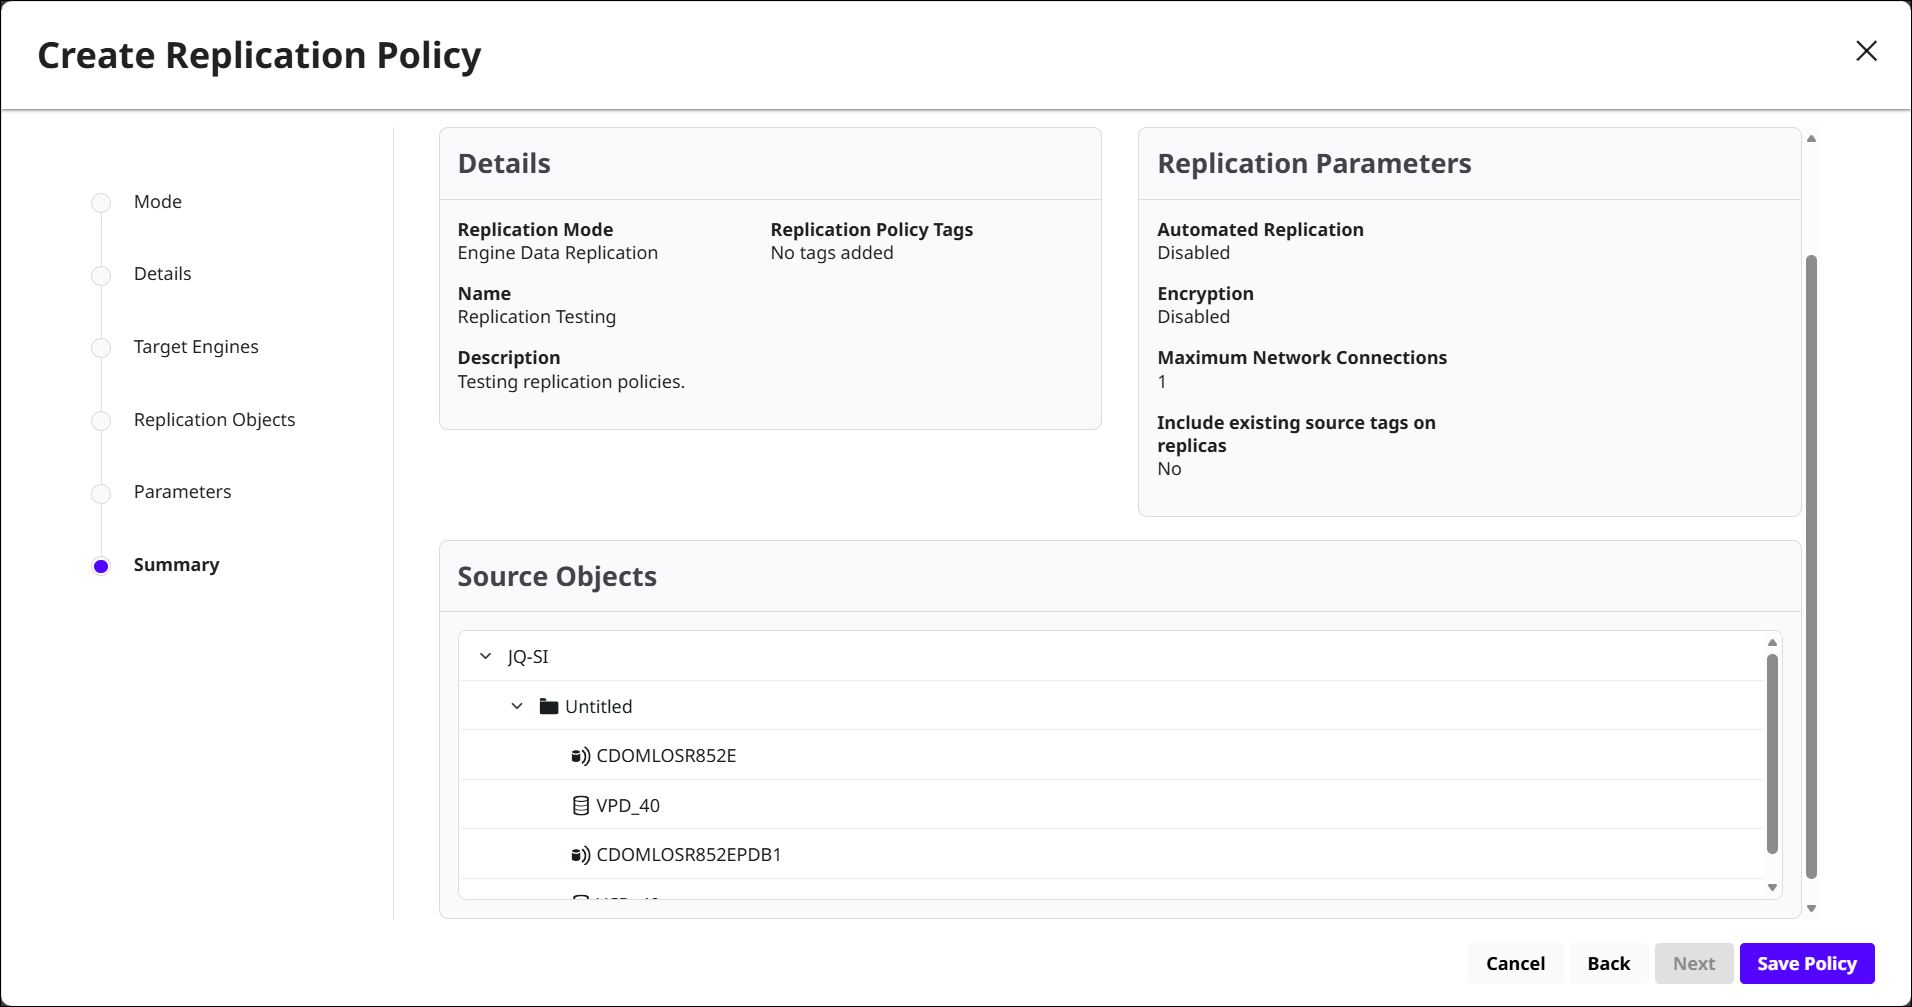
Task: Click the summary panel scroll up arrow
Action: [1811, 139]
